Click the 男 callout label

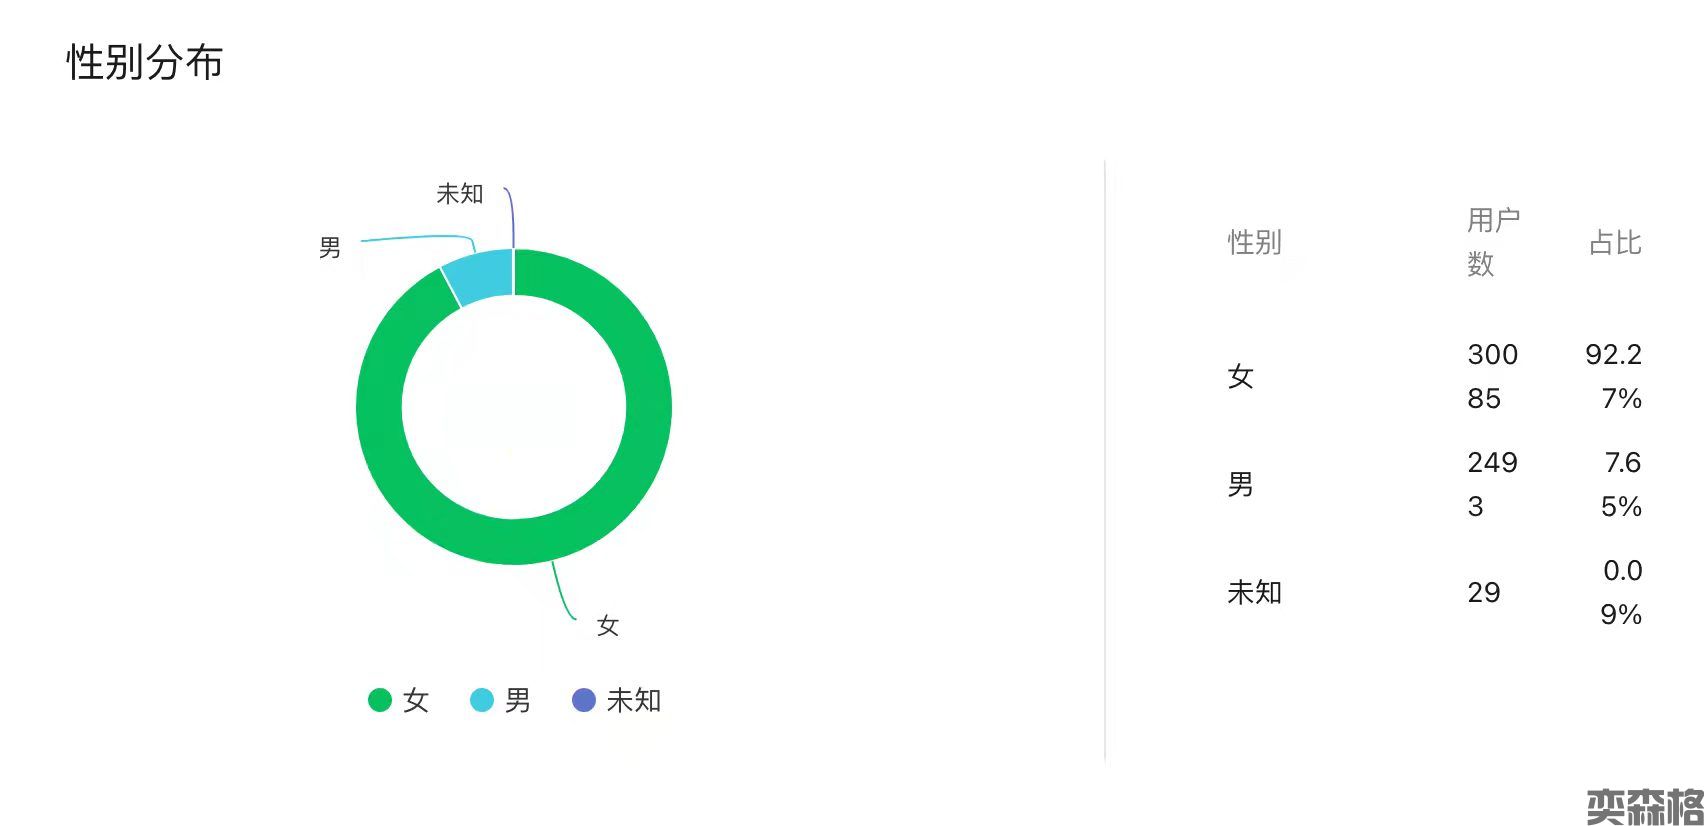pyautogui.click(x=330, y=247)
